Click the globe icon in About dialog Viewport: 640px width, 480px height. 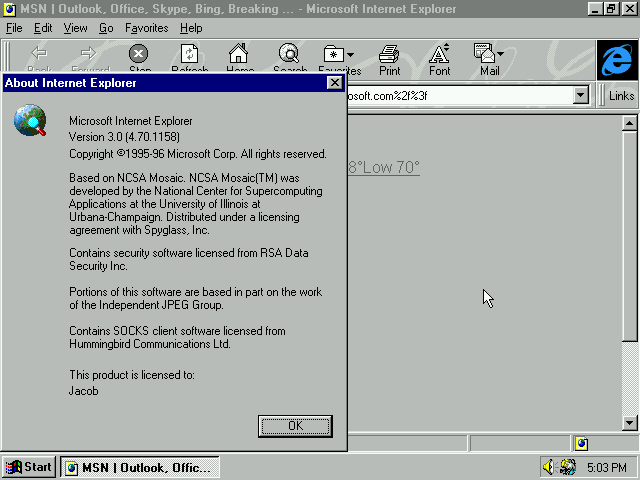(30, 120)
